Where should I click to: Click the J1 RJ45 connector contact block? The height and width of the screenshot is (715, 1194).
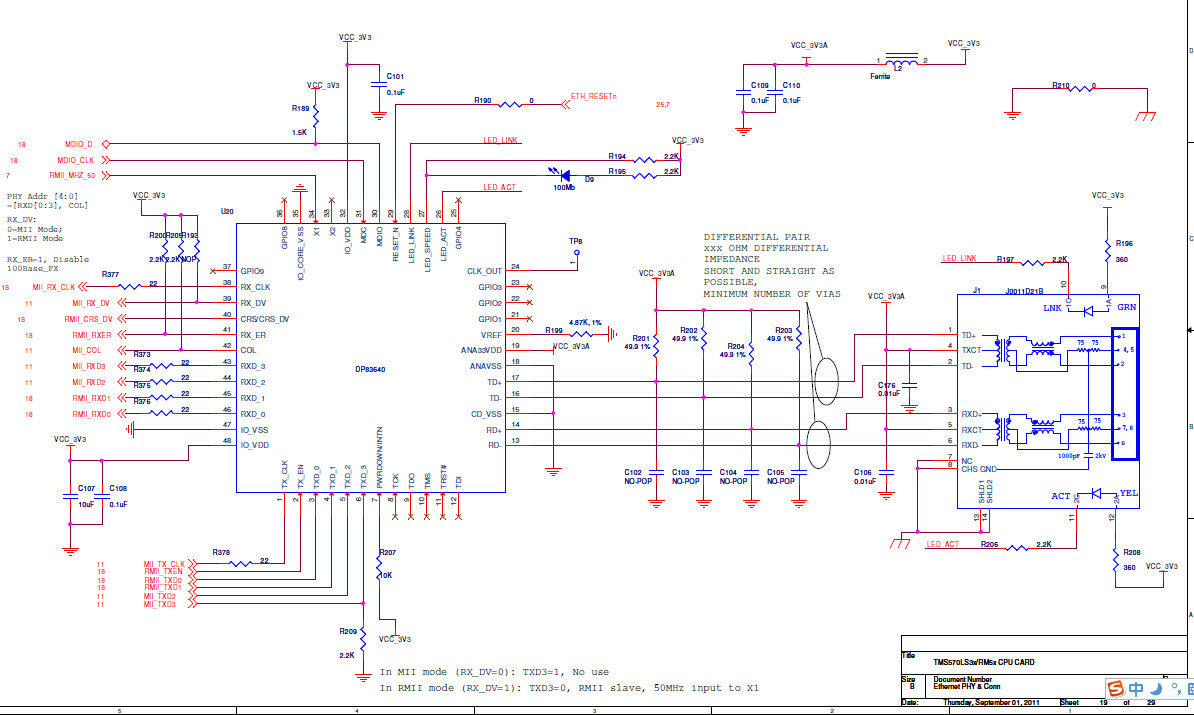click(x=1125, y=394)
